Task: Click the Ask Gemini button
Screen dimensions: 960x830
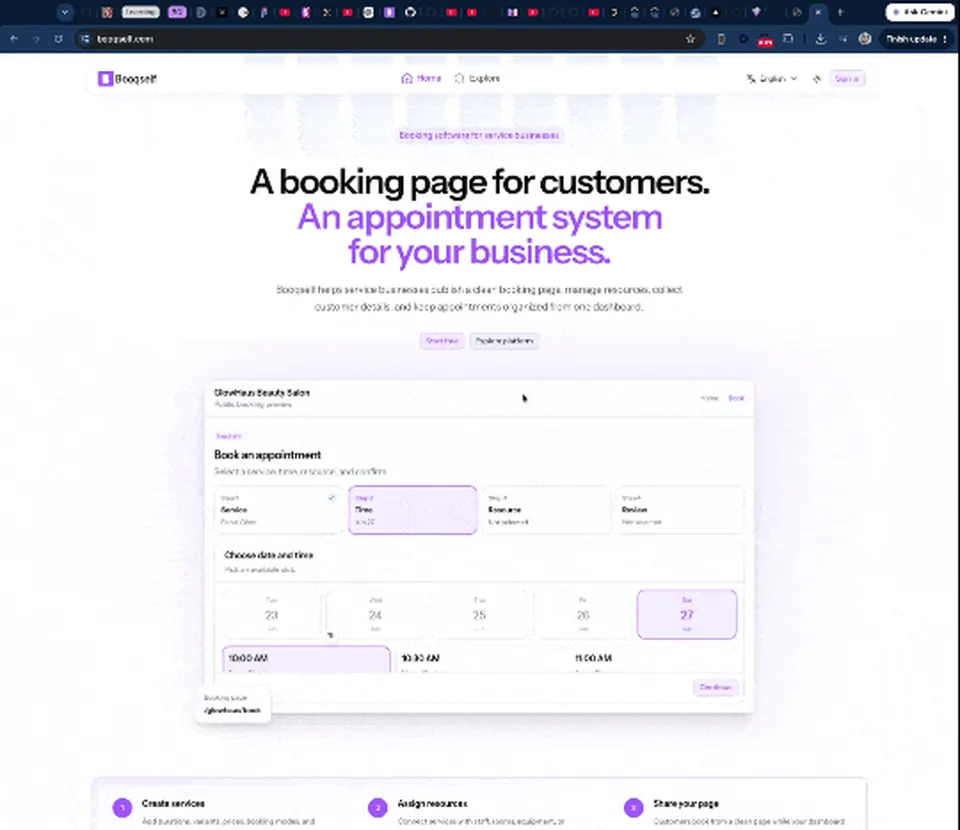Action: 920,12
